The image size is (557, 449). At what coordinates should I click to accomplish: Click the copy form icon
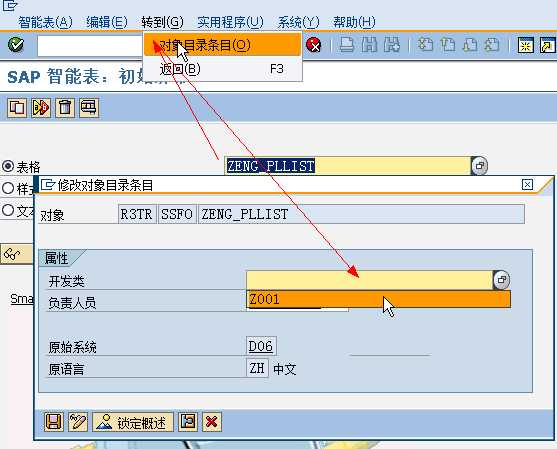pos(17,107)
